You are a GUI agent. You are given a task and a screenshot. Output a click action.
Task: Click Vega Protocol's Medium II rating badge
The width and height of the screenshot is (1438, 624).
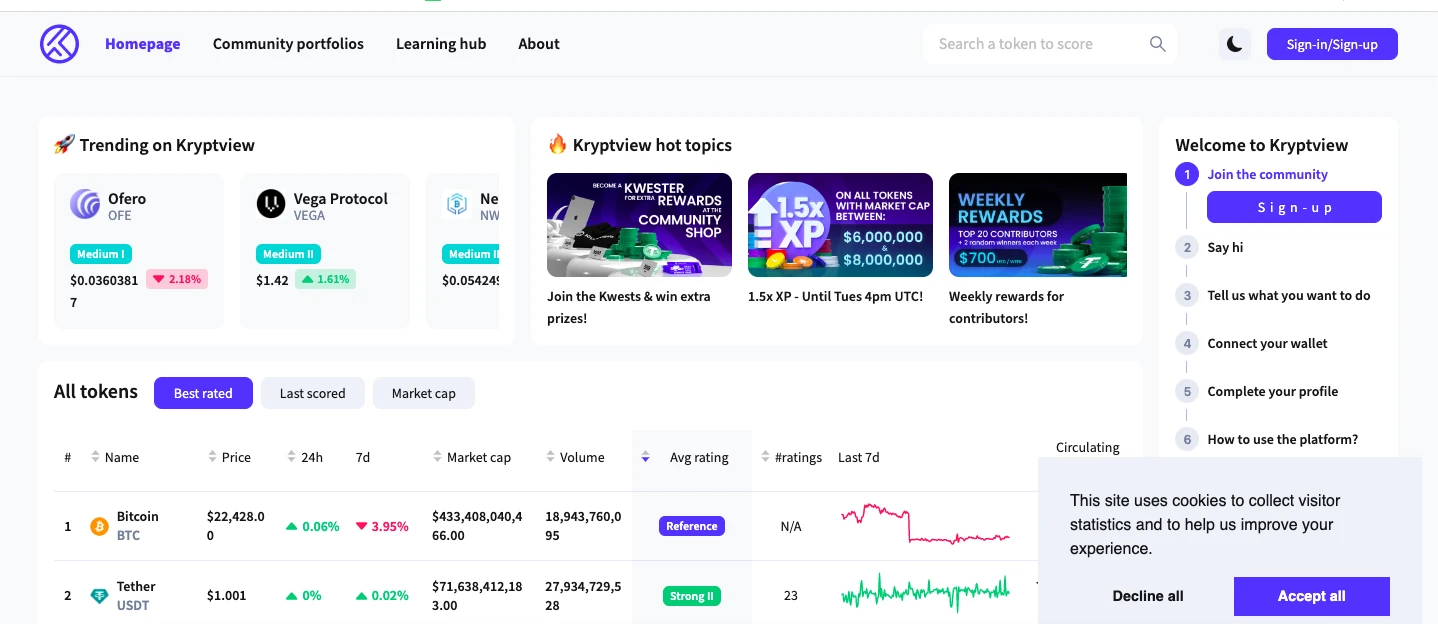[x=289, y=254]
